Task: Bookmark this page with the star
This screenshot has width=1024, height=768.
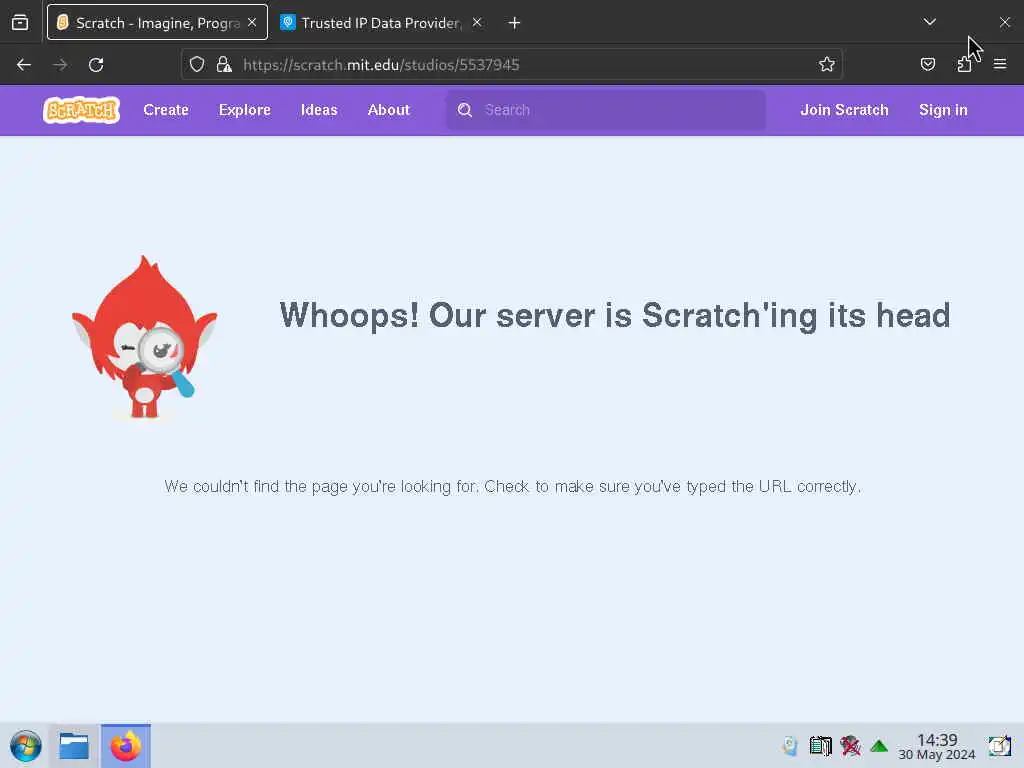Action: [827, 64]
